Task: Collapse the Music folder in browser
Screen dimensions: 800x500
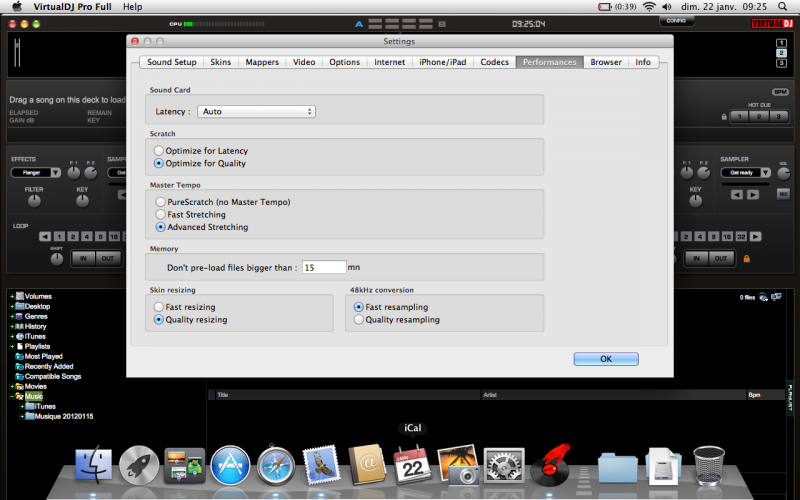Action: (x=11, y=396)
